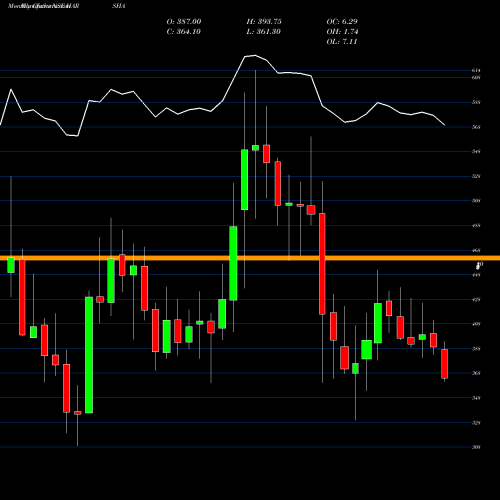Click the 348 price axis label

[x=476, y=398]
